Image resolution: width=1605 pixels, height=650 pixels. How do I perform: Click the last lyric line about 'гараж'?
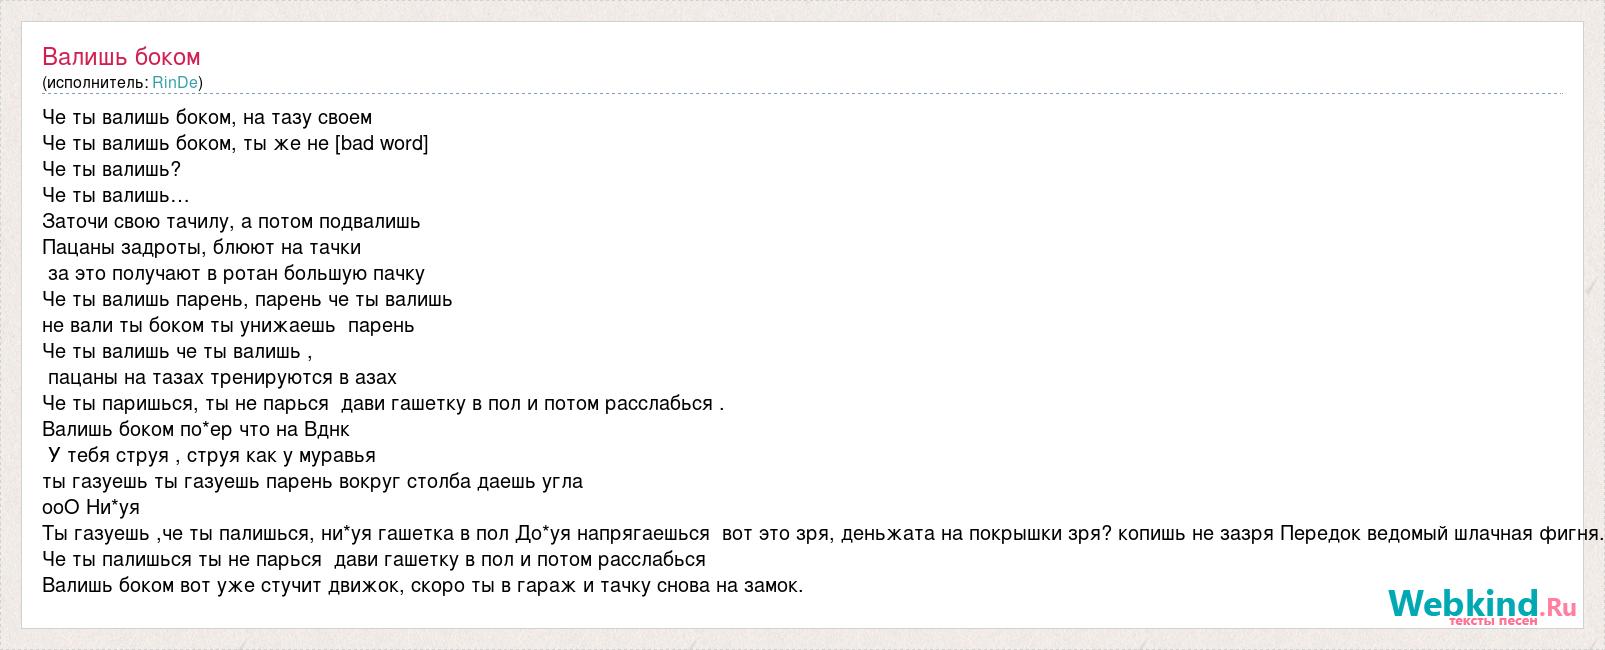click(x=423, y=585)
